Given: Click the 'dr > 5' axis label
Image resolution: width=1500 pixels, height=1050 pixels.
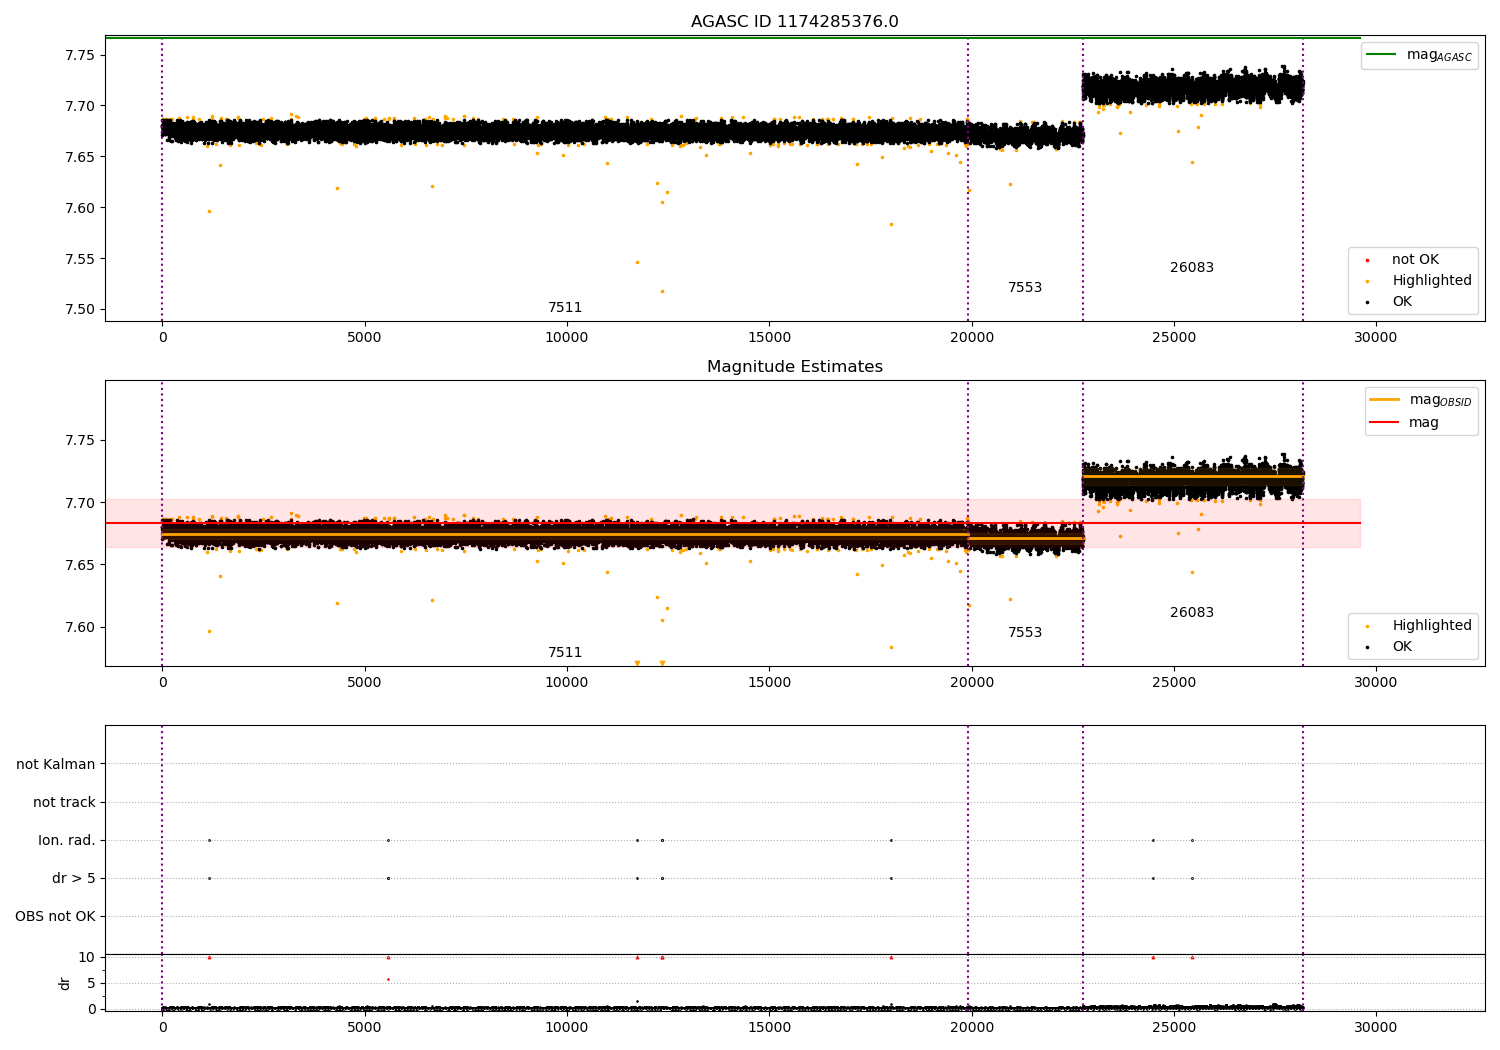Looking at the screenshot, I should pos(74,879).
